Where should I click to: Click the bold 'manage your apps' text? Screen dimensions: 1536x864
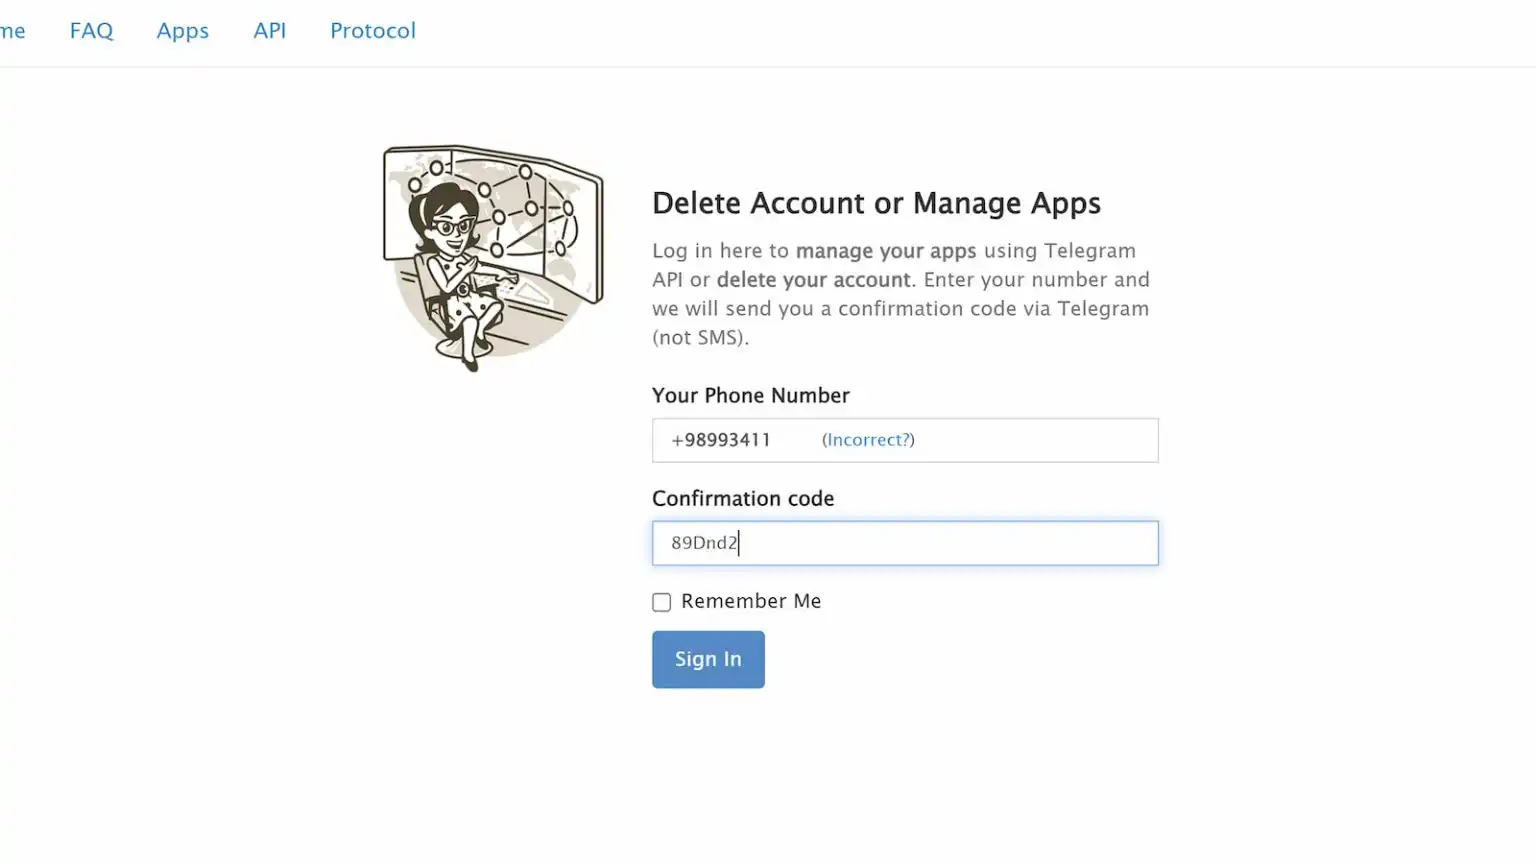885,251
